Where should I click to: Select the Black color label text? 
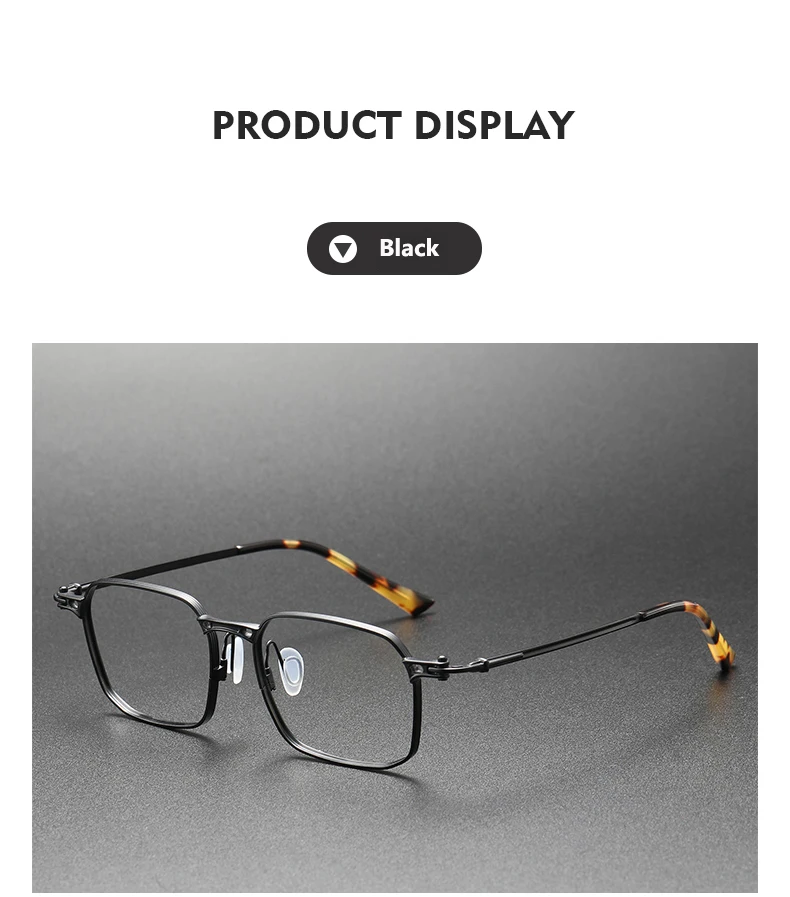point(409,248)
